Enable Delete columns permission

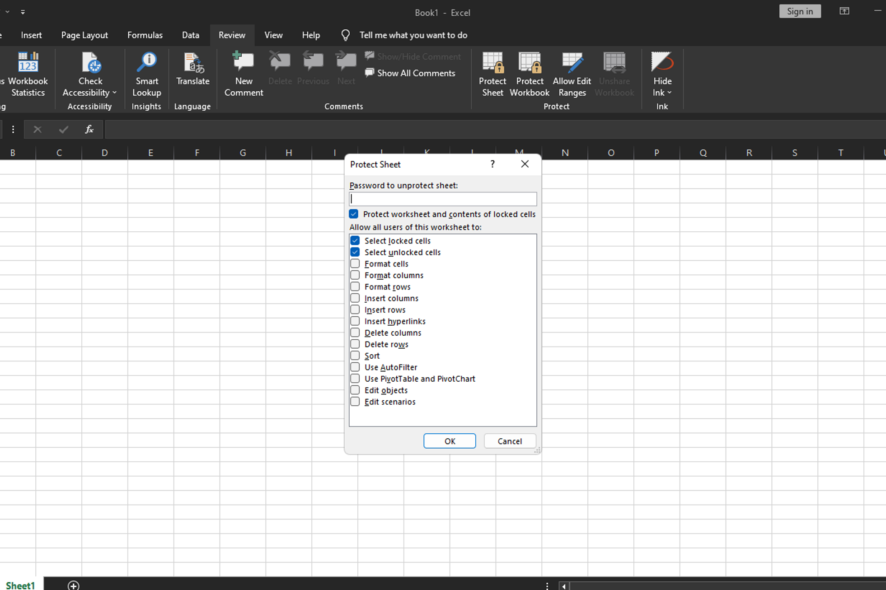point(355,332)
